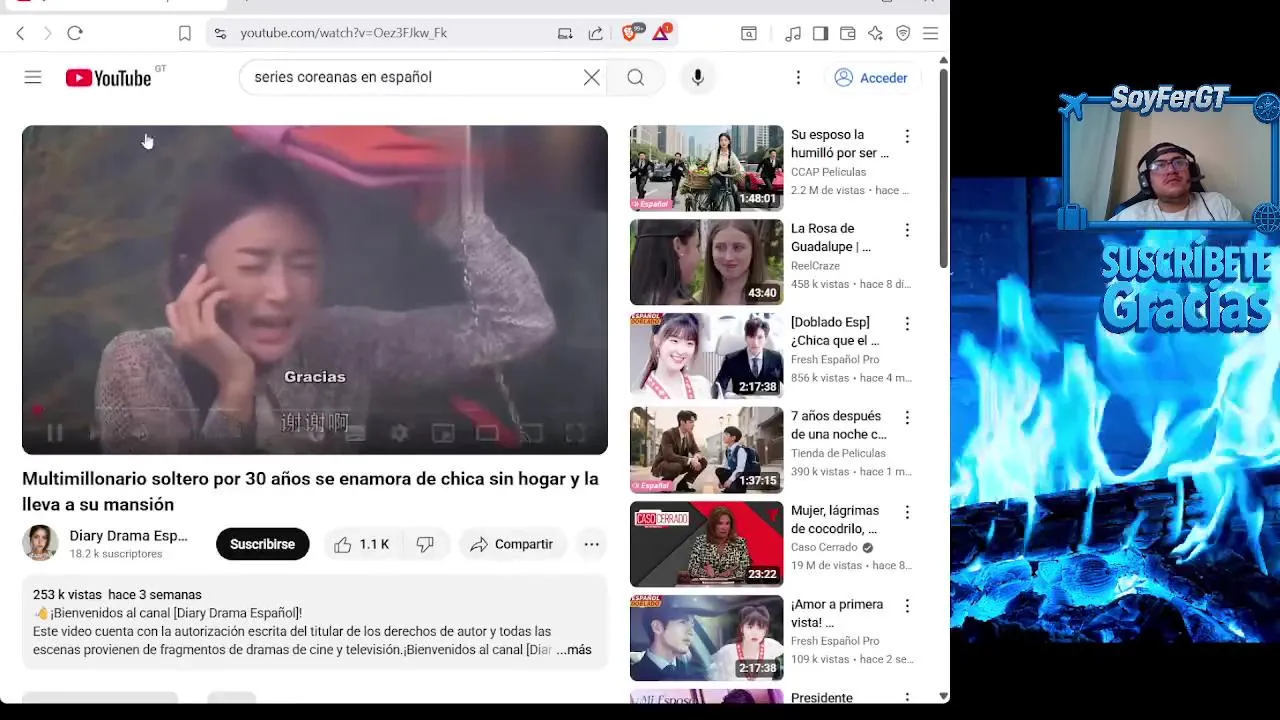Expand description with ...más
This screenshot has width=1280, height=720.
pos(574,650)
